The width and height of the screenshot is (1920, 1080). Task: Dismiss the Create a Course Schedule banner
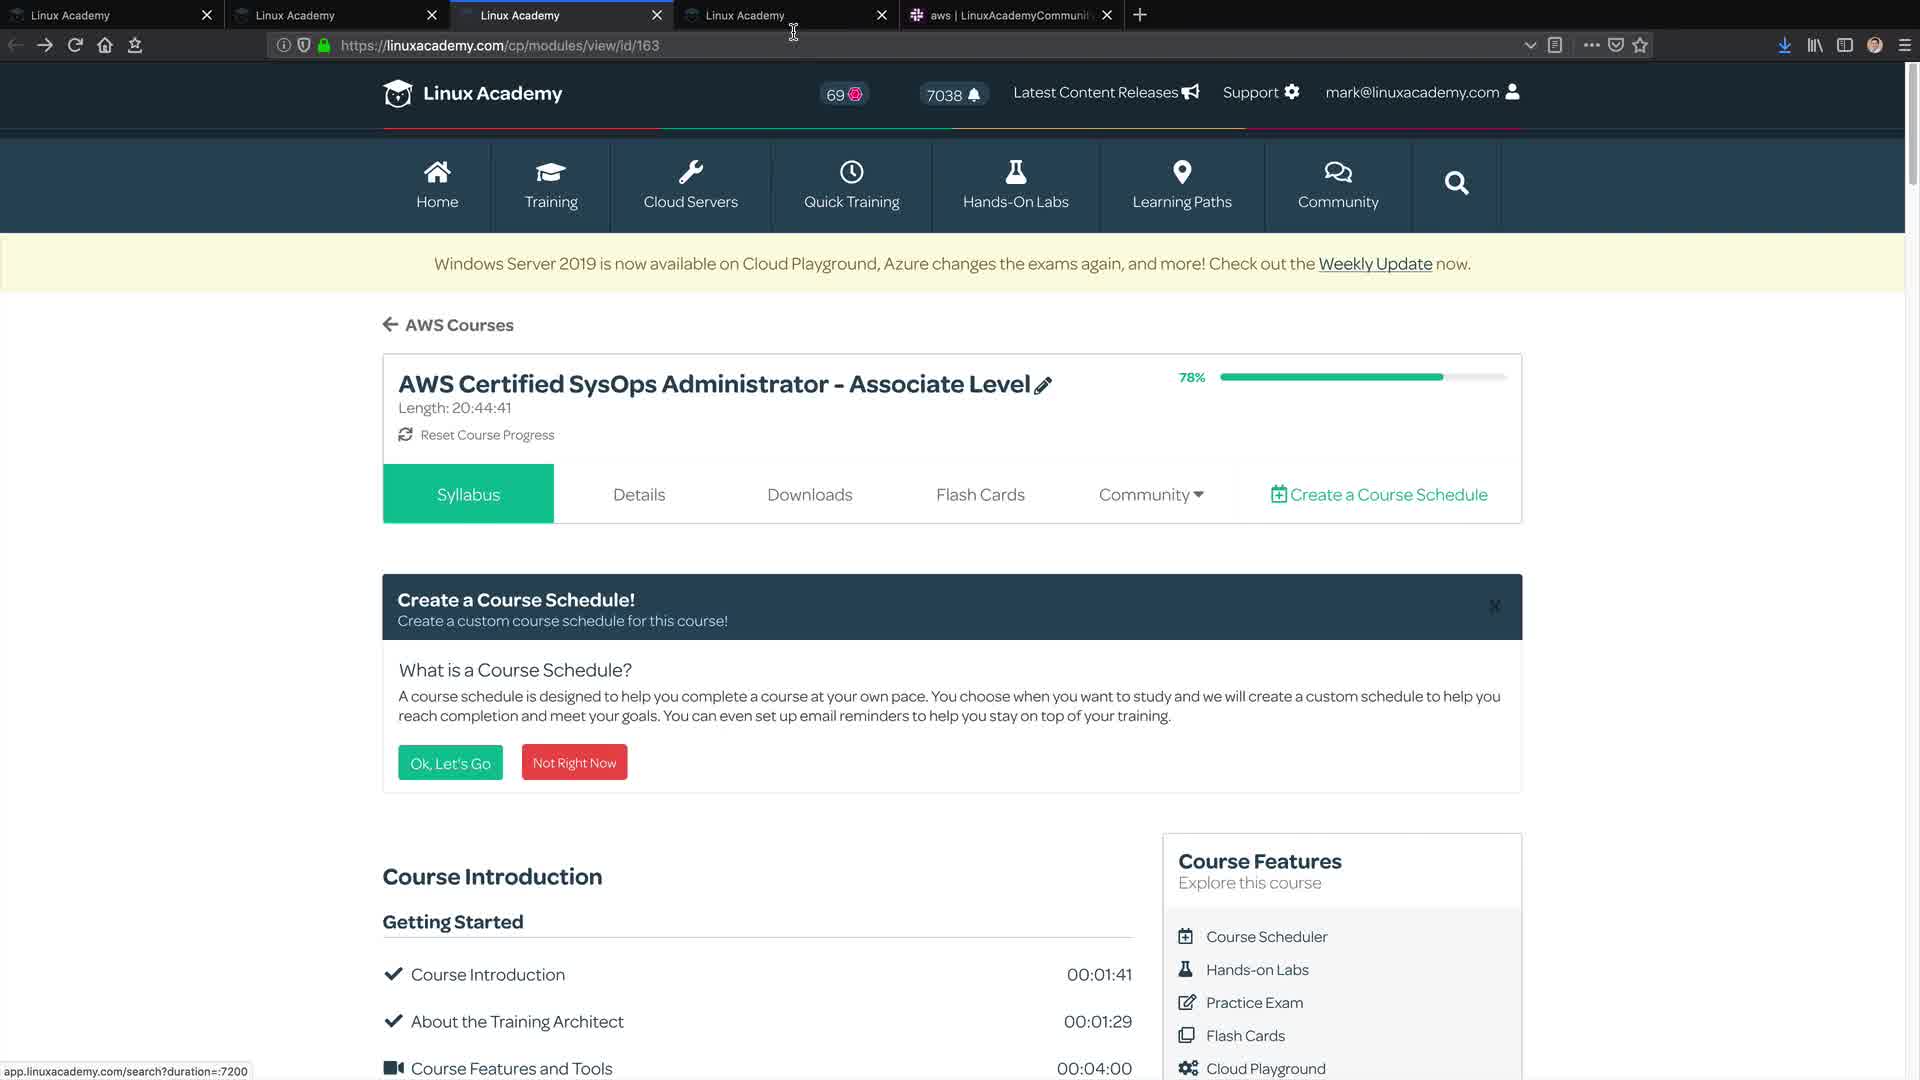[1494, 606]
